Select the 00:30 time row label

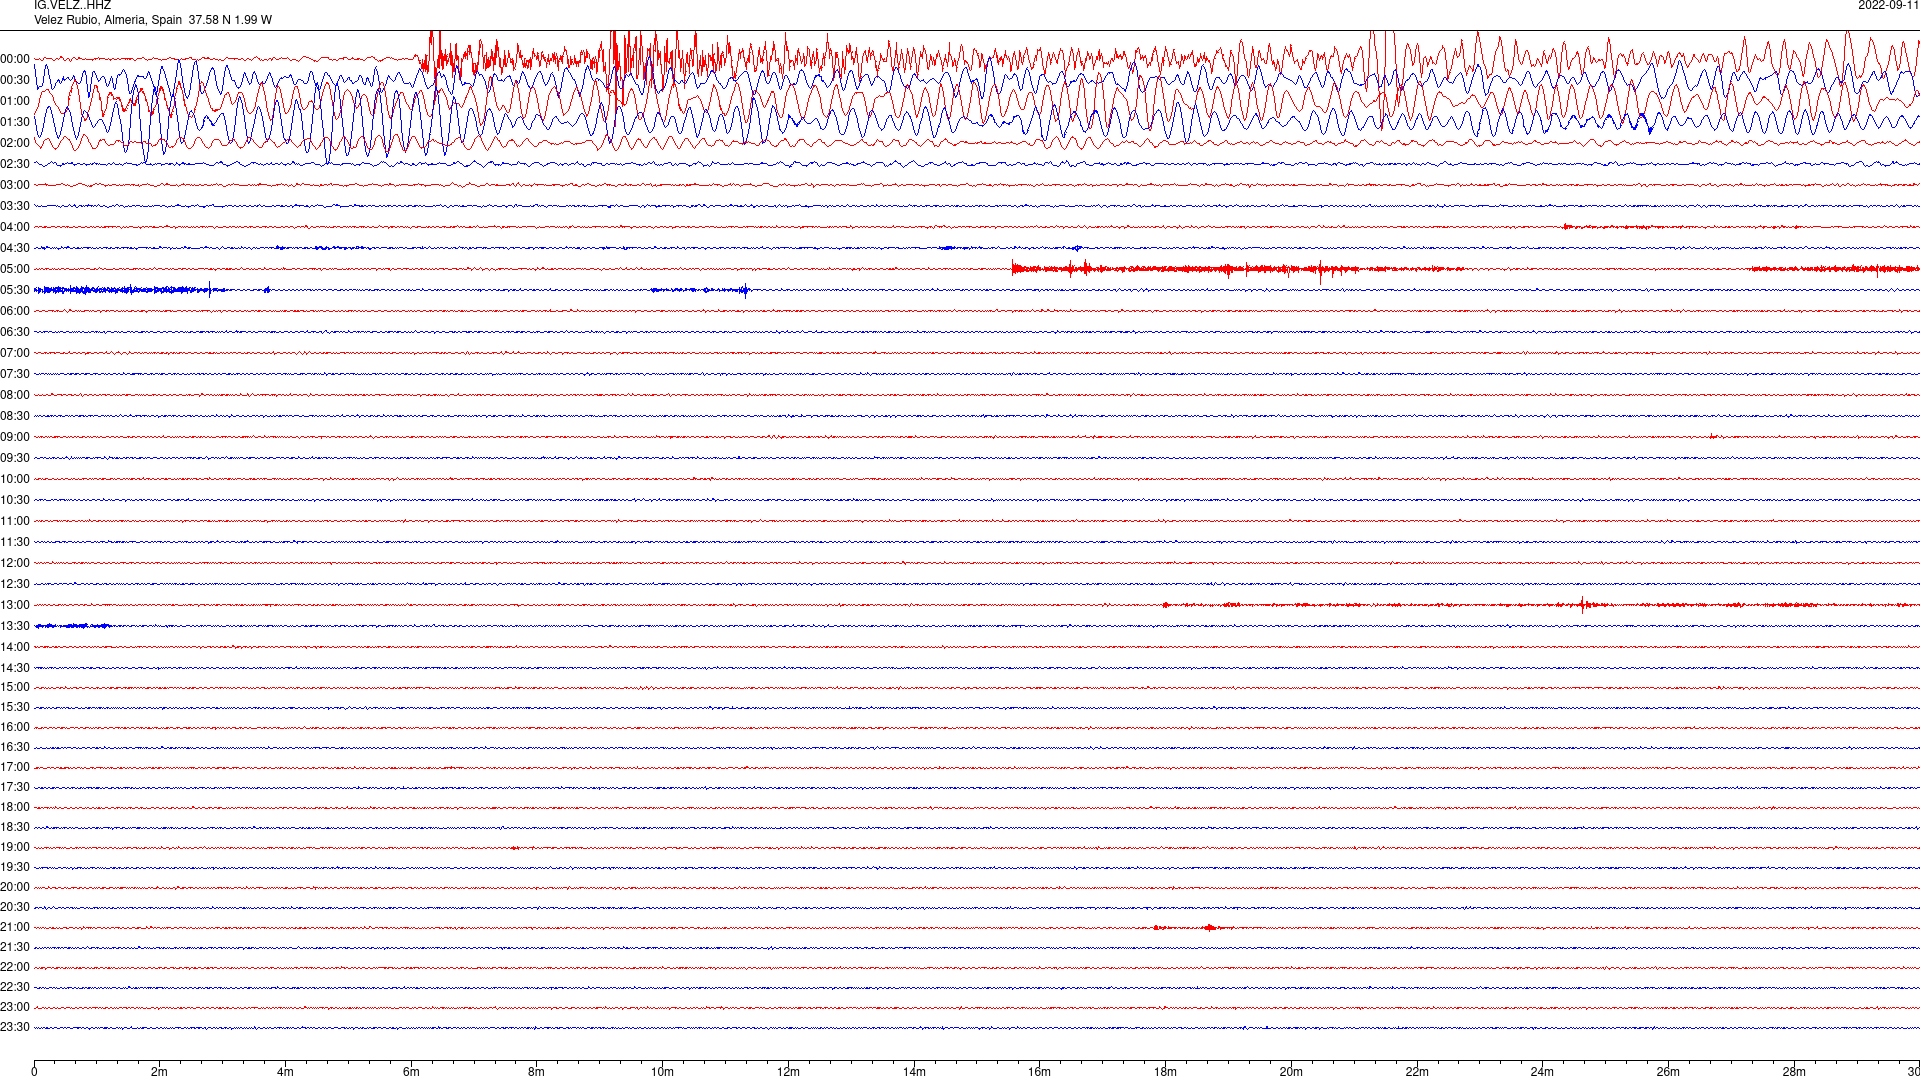click(x=15, y=80)
